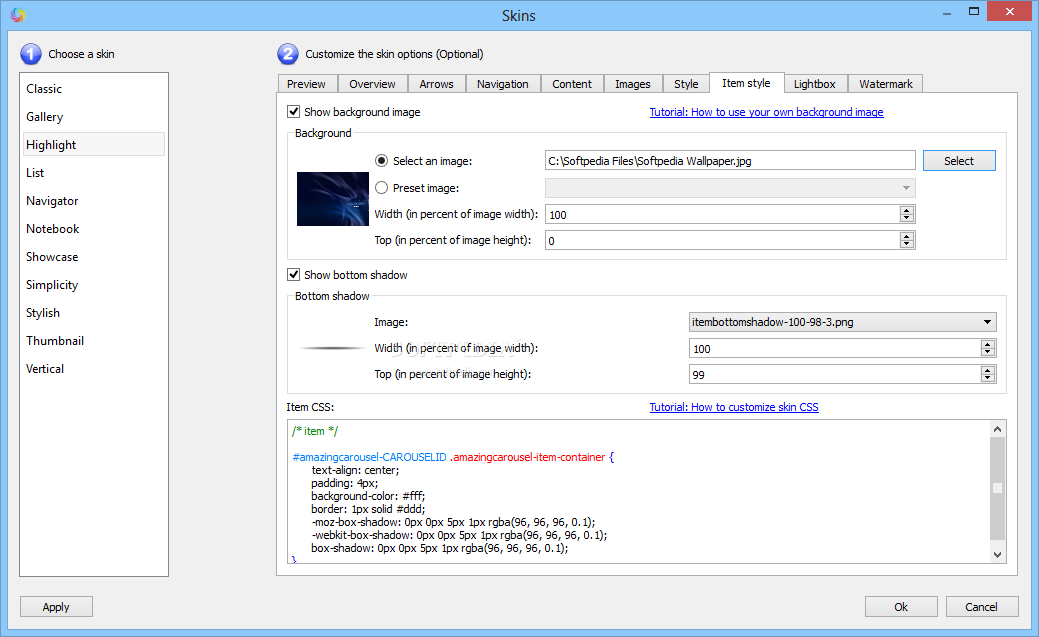Viewport: 1039px width, 637px height.
Task: Open the Preset image dropdown
Action: click(x=730, y=188)
